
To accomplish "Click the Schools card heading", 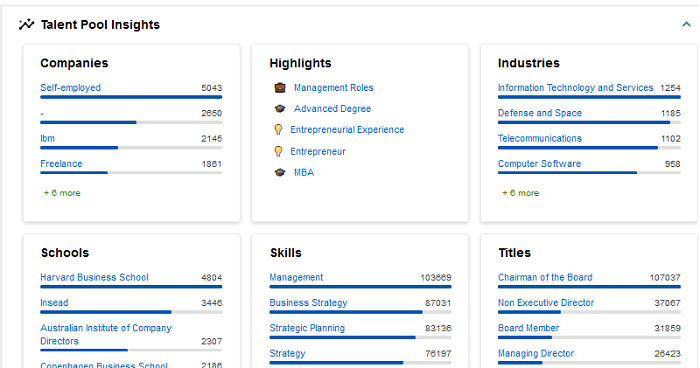I will (65, 253).
